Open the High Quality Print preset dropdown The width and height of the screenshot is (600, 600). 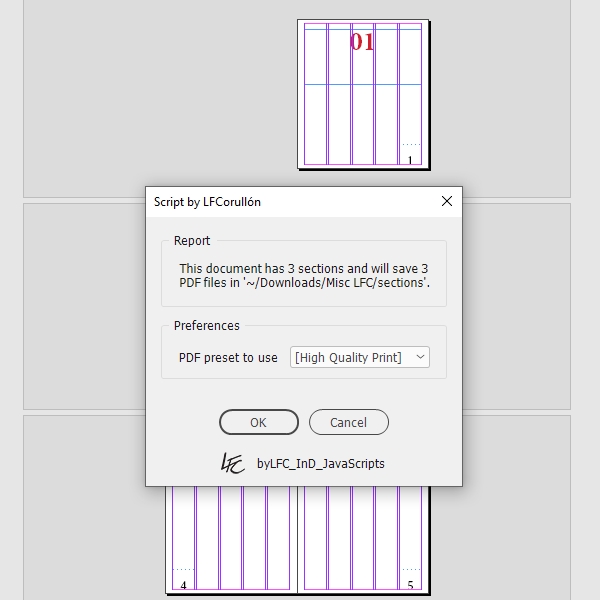click(x=360, y=357)
